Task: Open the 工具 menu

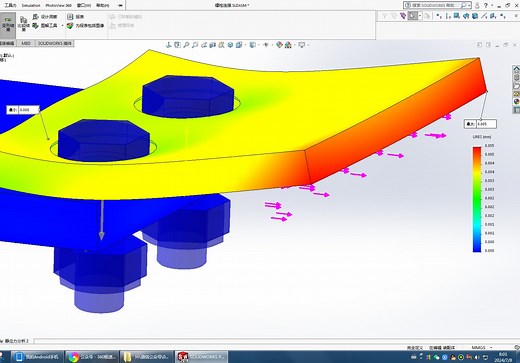Action: pyautogui.click(x=11, y=5)
